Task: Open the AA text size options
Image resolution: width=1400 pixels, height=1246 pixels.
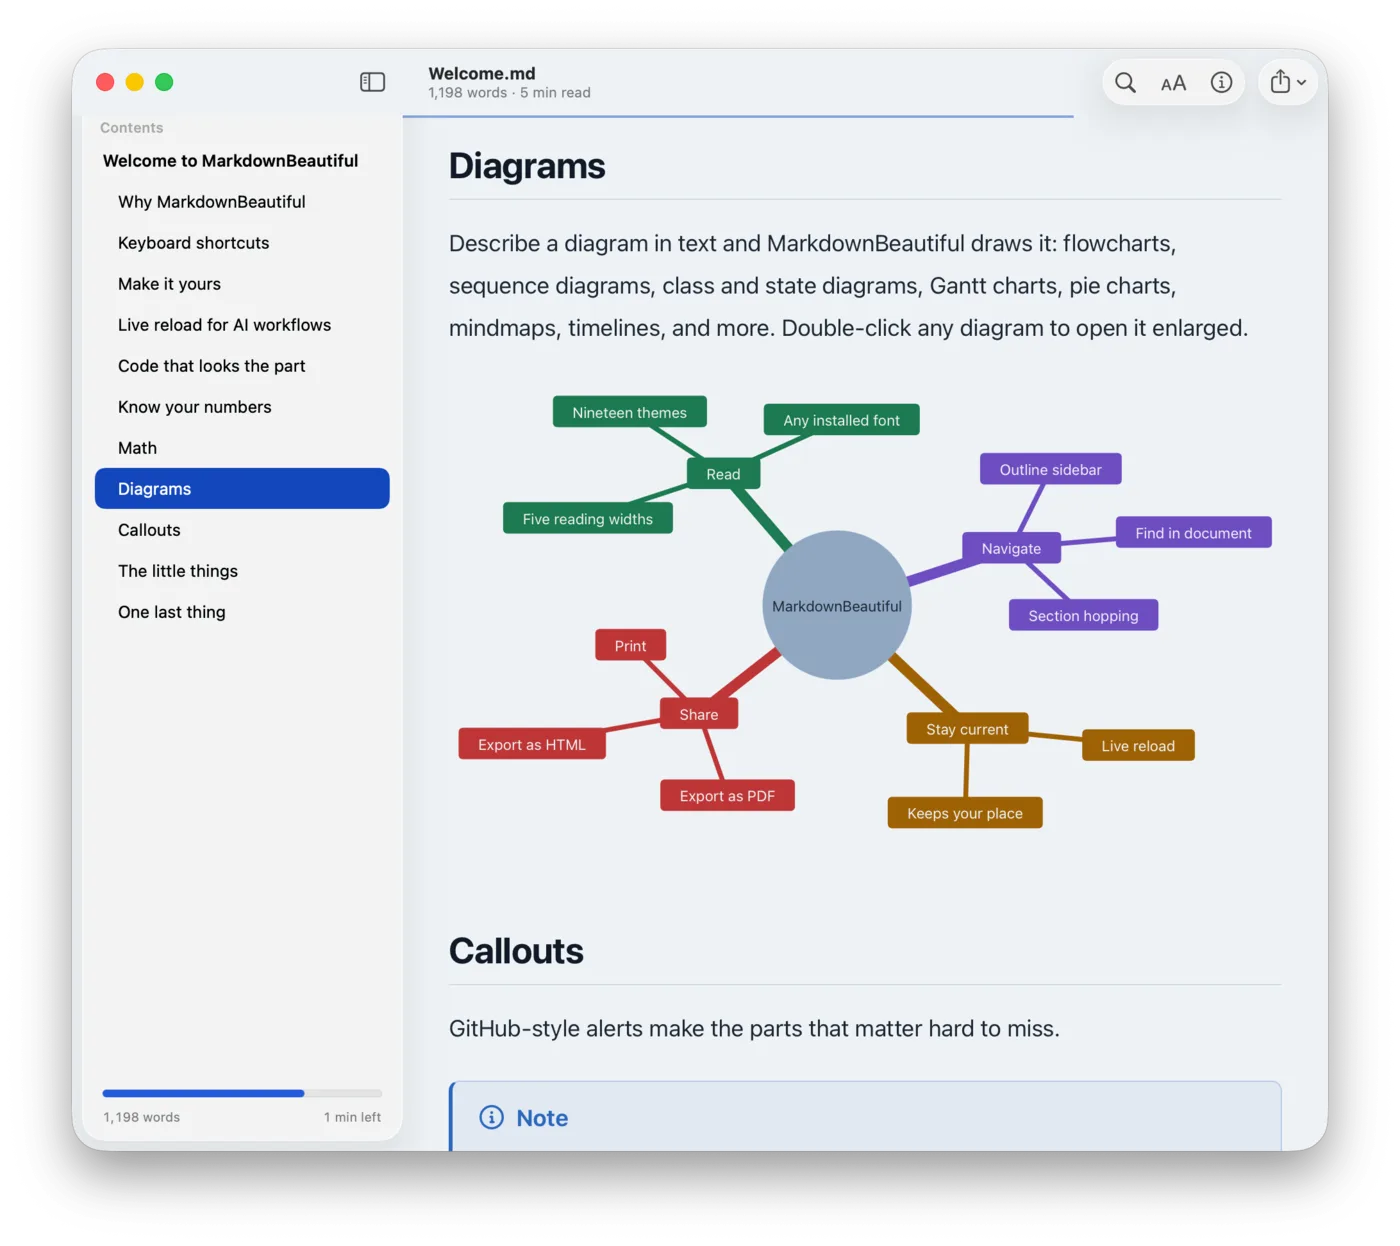Action: pos(1173,83)
